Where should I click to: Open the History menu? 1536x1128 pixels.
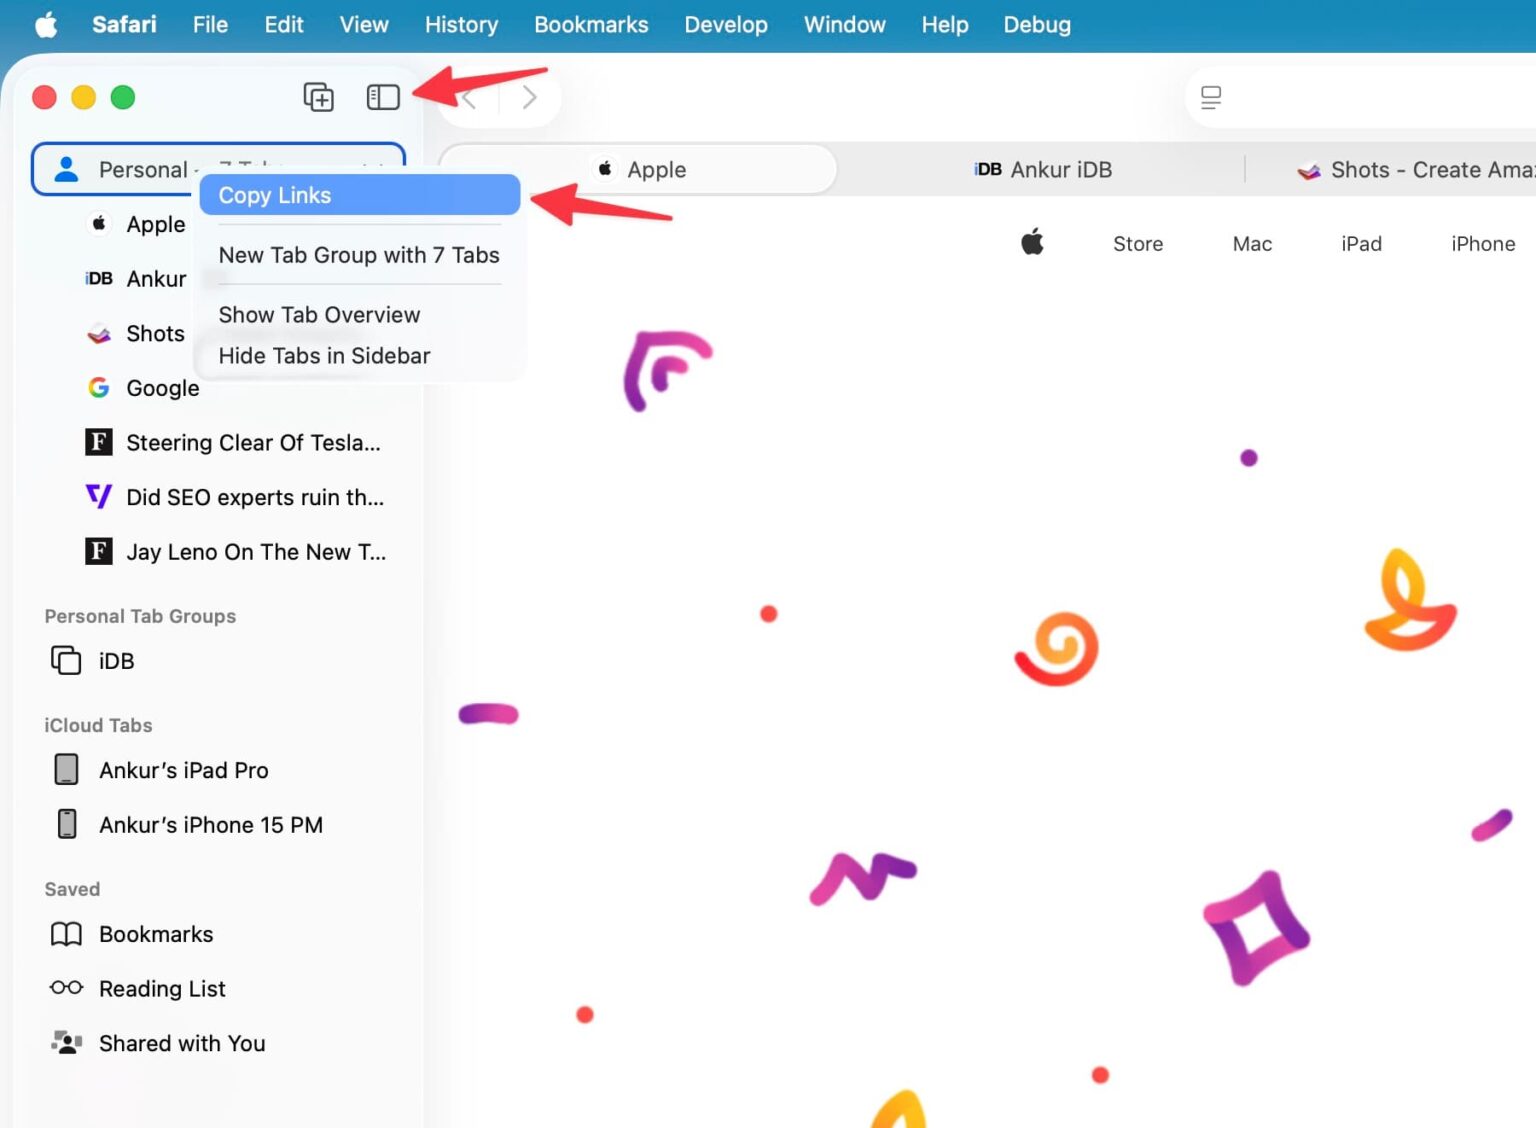click(x=461, y=25)
